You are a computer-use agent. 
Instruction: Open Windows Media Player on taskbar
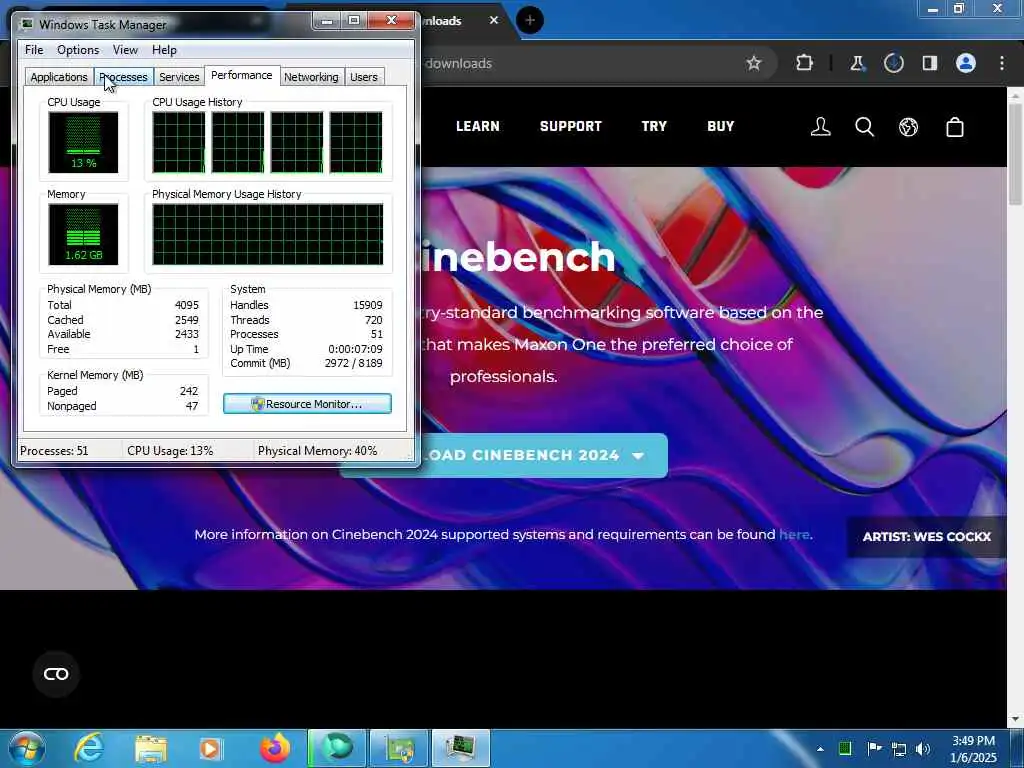click(x=210, y=748)
